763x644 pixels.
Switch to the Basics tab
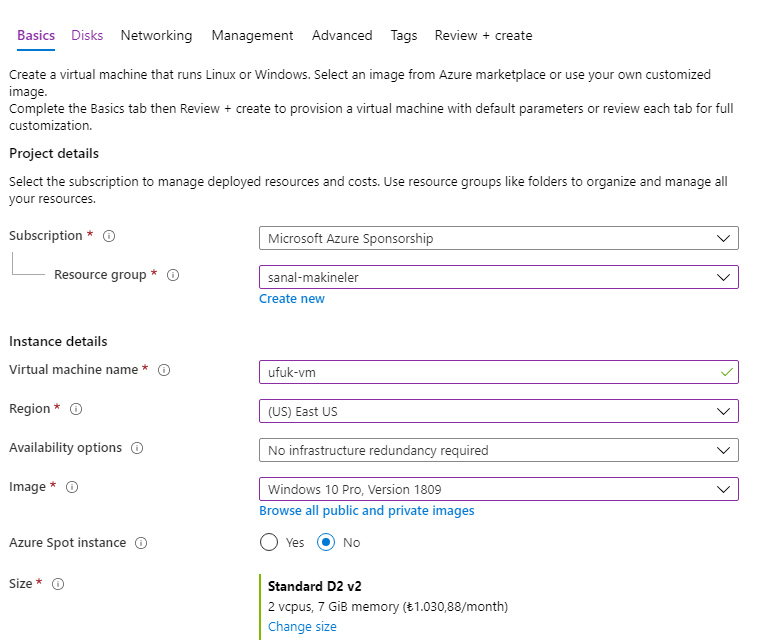pos(36,36)
